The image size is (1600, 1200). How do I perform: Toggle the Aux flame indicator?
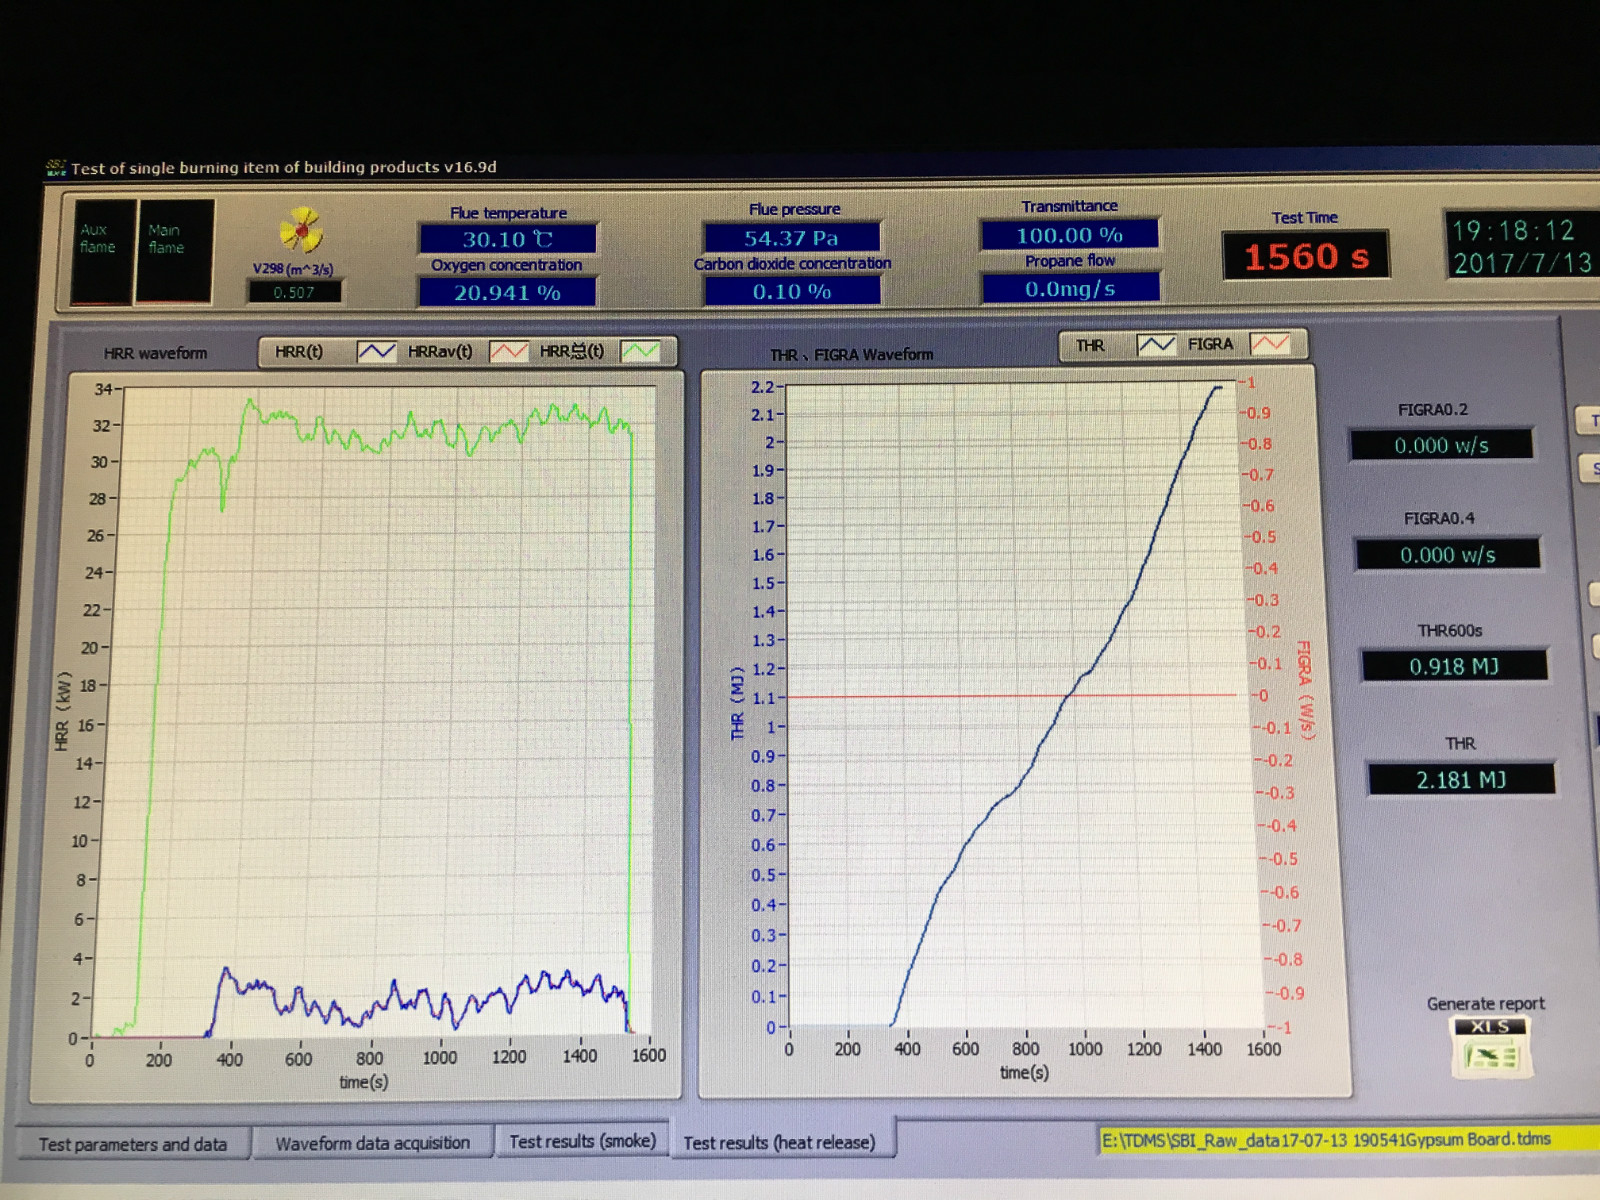pos(102,252)
